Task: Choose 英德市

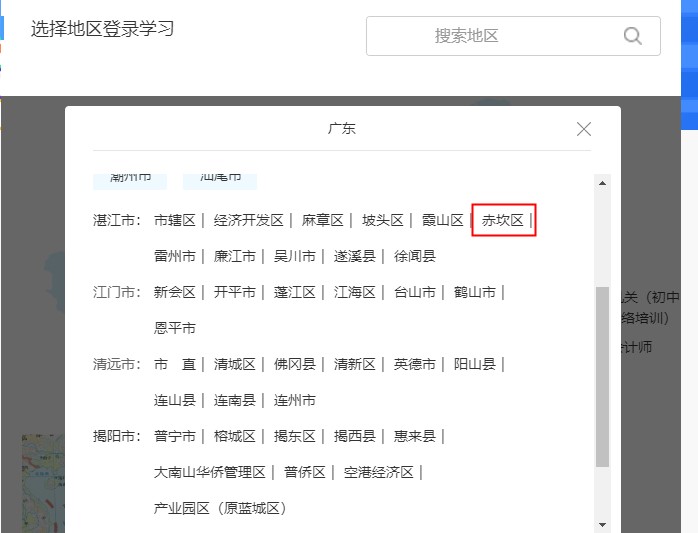Action: coord(414,364)
